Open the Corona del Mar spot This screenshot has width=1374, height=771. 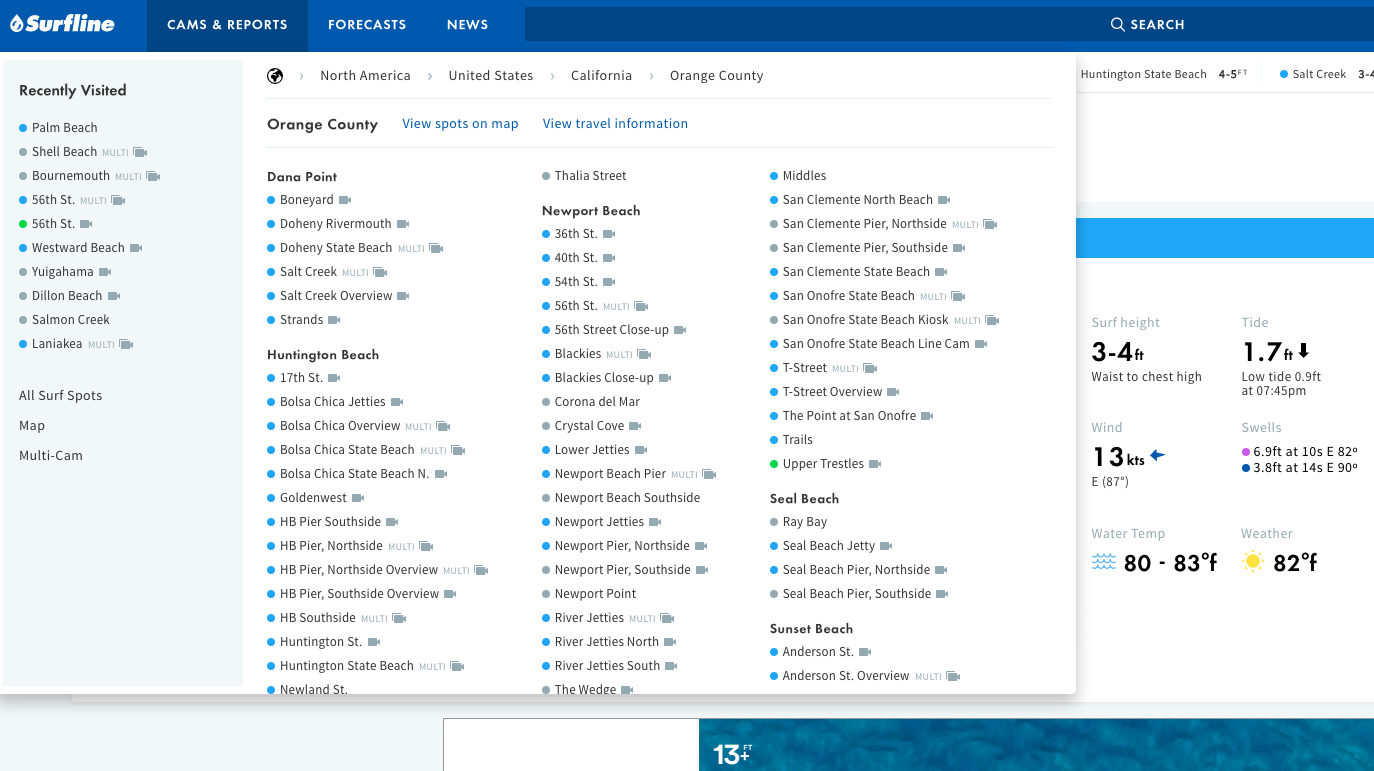coord(597,402)
